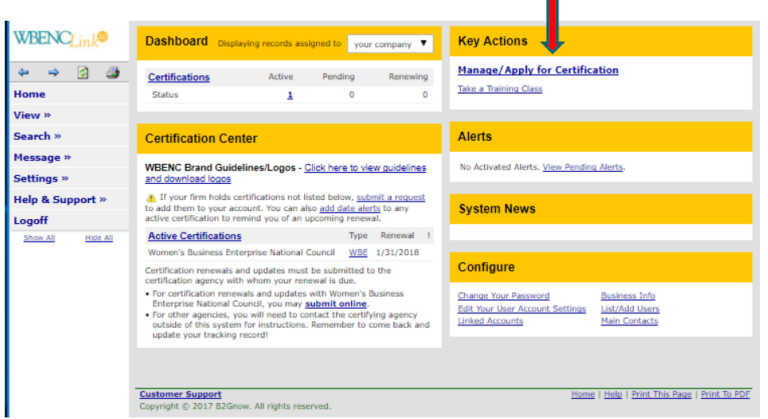
Task: Click Hide All under sidebar menu
Action: pyautogui.click(x=99, y=238)
